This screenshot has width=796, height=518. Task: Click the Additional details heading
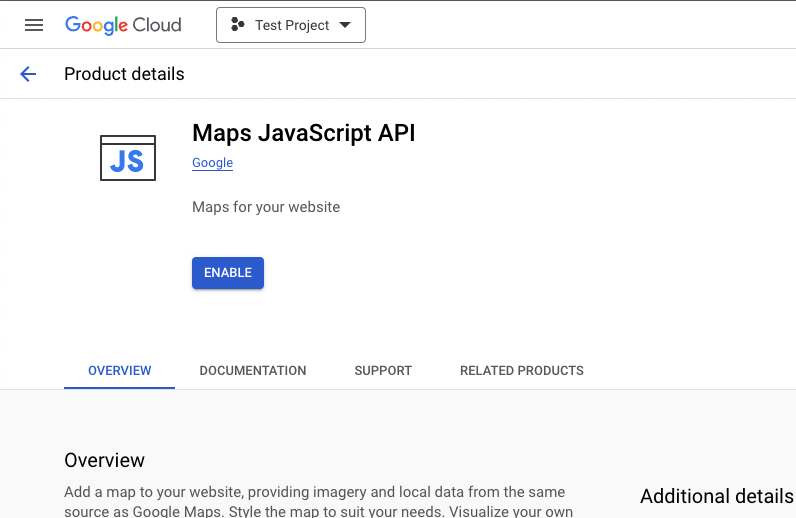coord(716,496)
